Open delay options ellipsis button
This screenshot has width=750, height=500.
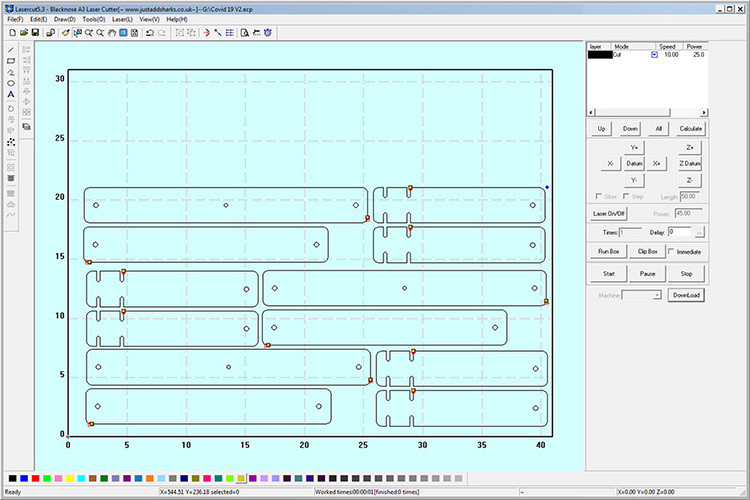pos(699,232)
